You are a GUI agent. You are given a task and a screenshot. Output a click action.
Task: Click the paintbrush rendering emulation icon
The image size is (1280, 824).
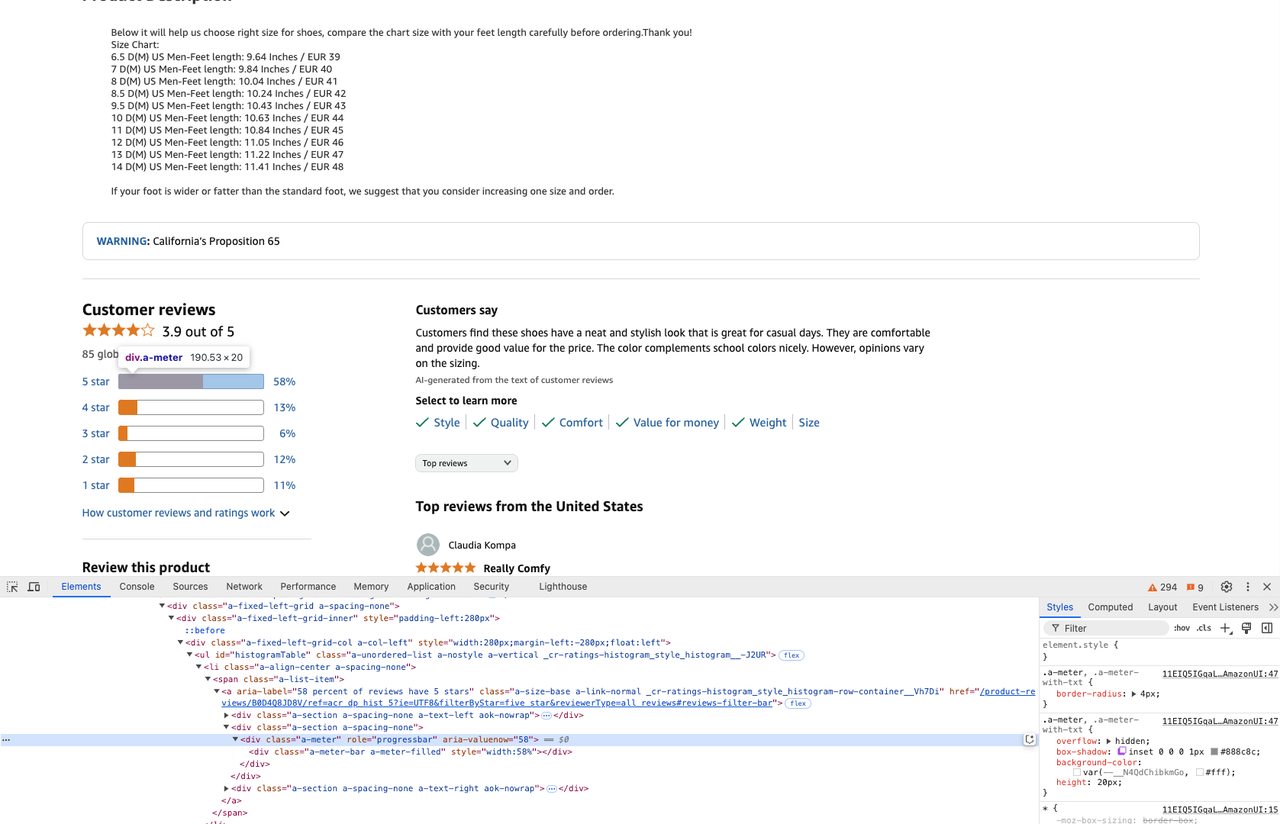[1246, 628]
